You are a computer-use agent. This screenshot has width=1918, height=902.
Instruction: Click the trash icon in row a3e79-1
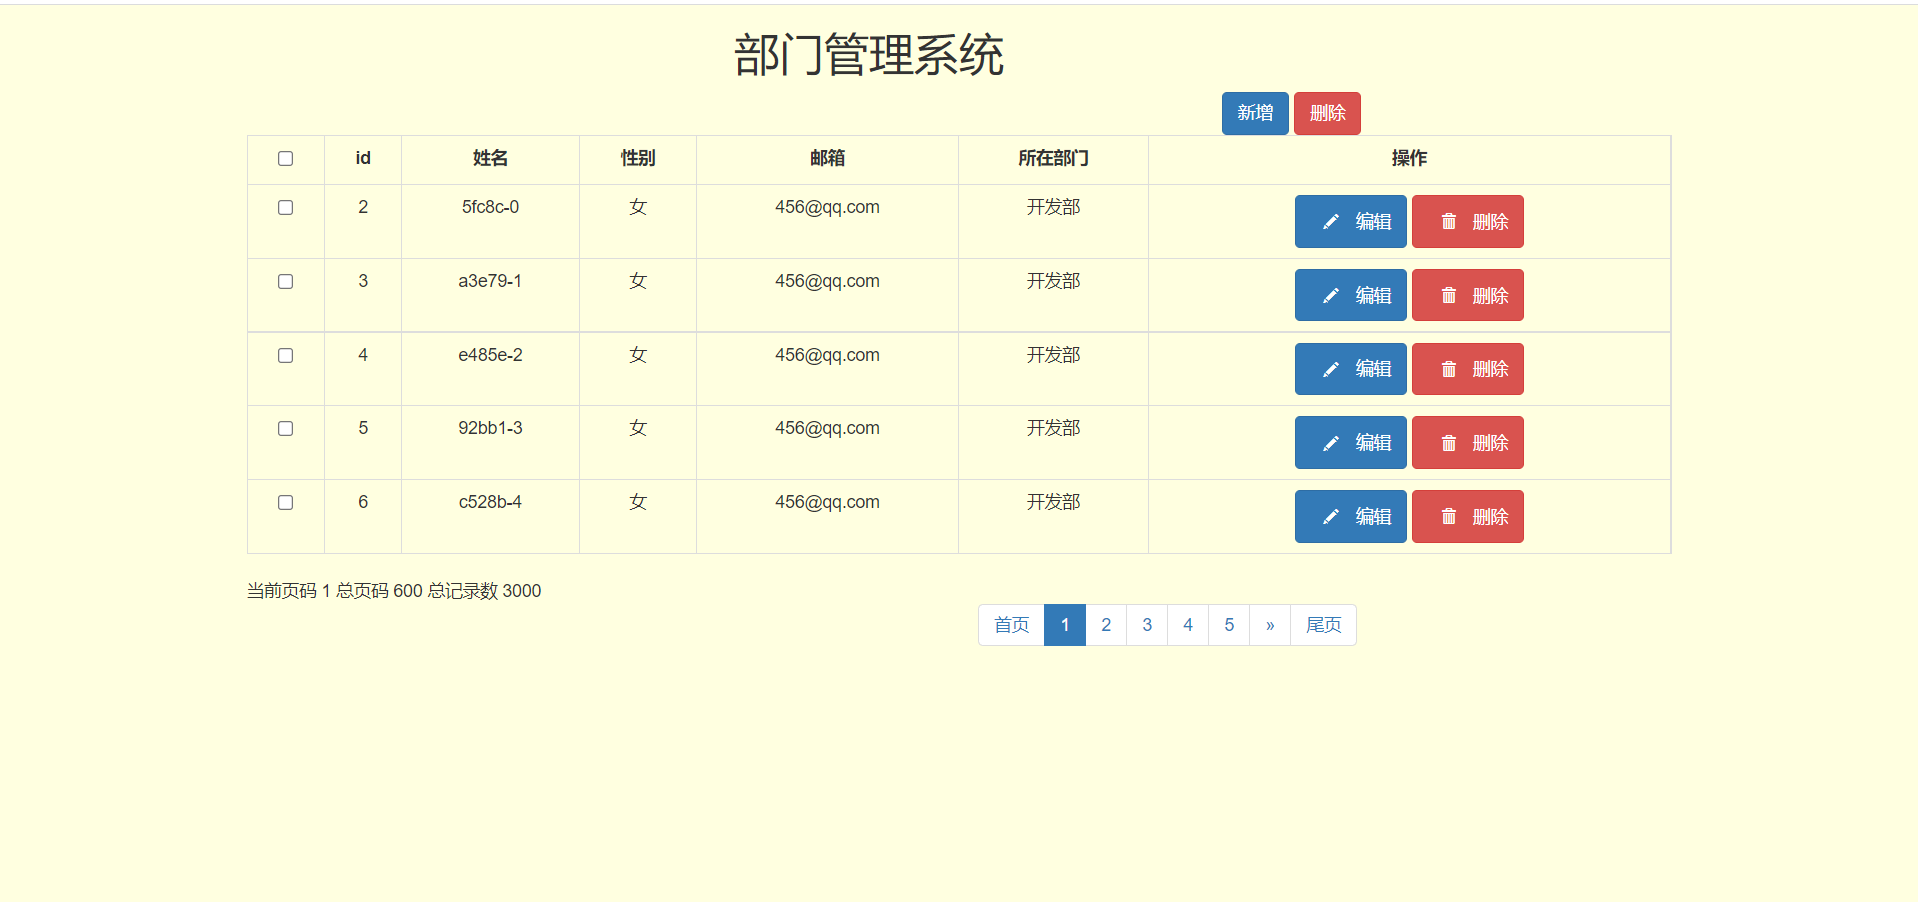(1448, 296)
